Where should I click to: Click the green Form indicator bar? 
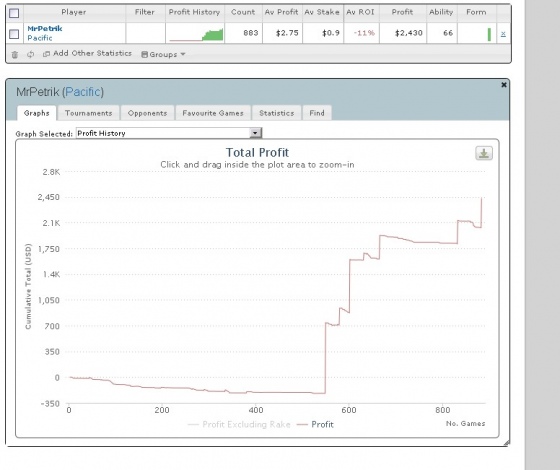tap(489, 35)
